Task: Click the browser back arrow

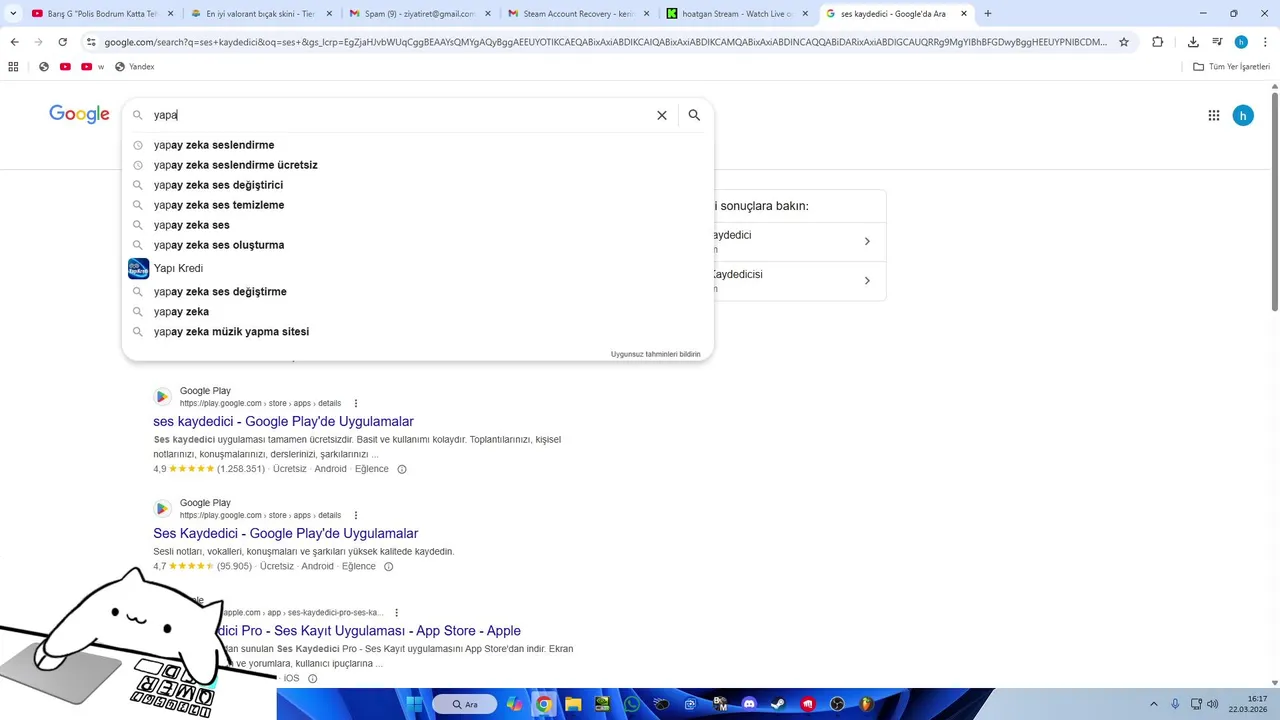Action: 14,42
